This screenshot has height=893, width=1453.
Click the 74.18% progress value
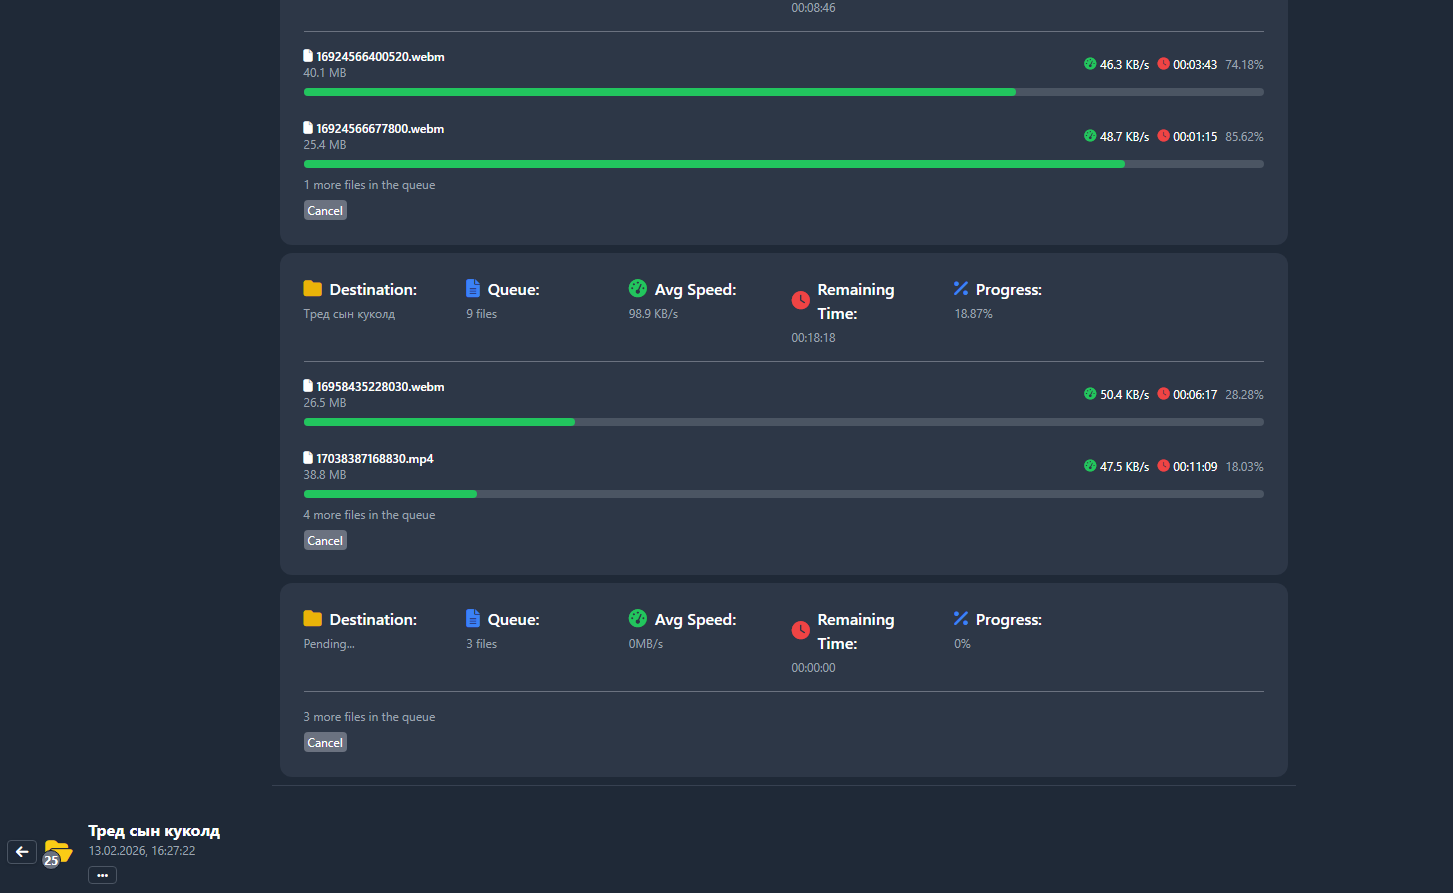coord(1244,65)
